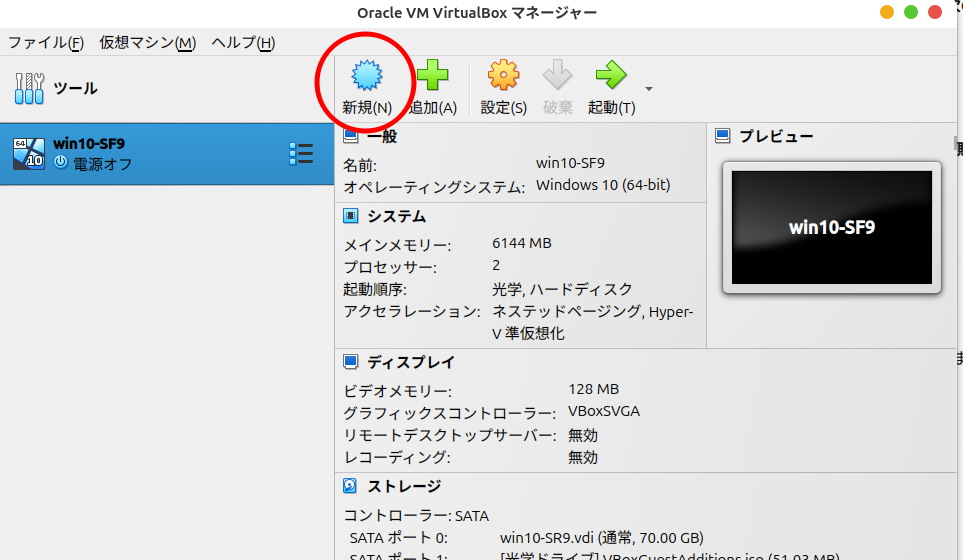Start the VM with 起動 arrow icon
This screenshot has width=963, height=560.
coord(610,76)
